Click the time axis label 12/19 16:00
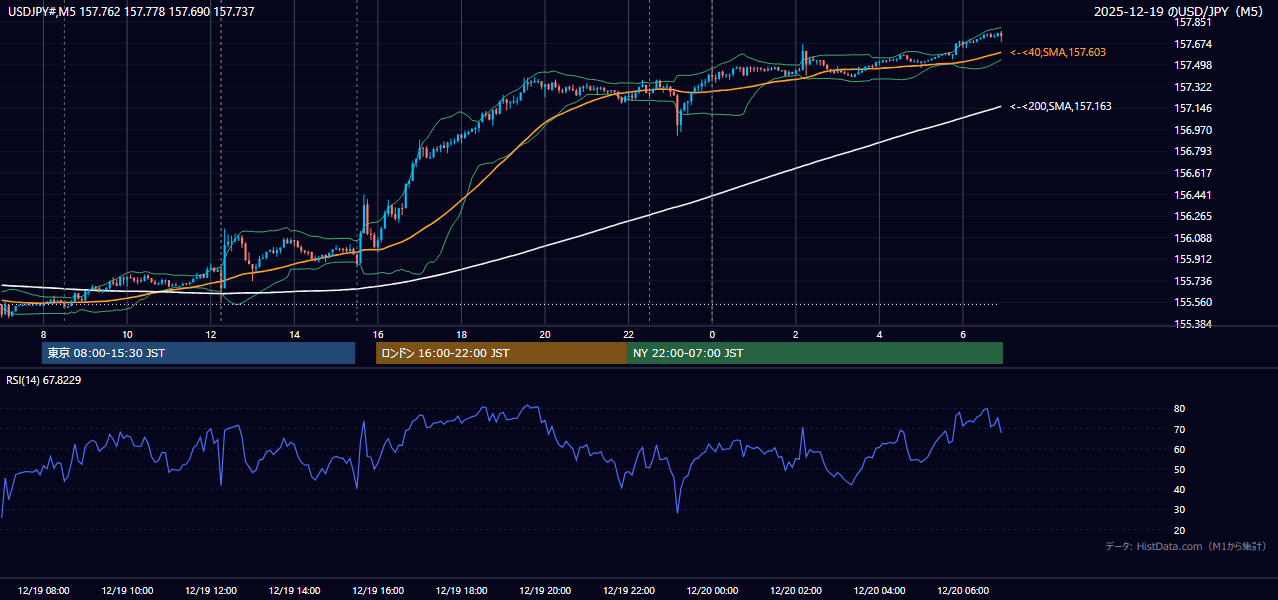 click(378, 591)
